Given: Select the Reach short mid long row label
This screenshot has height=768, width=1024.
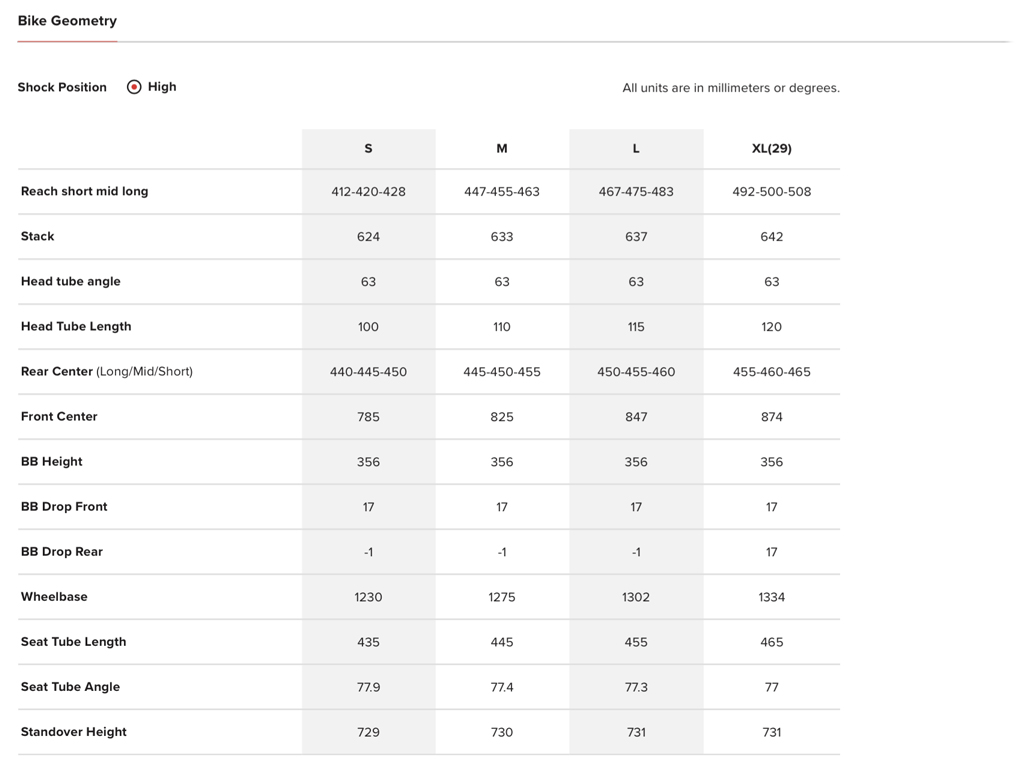Looking at the screenshot, I should tap(84, 191).
